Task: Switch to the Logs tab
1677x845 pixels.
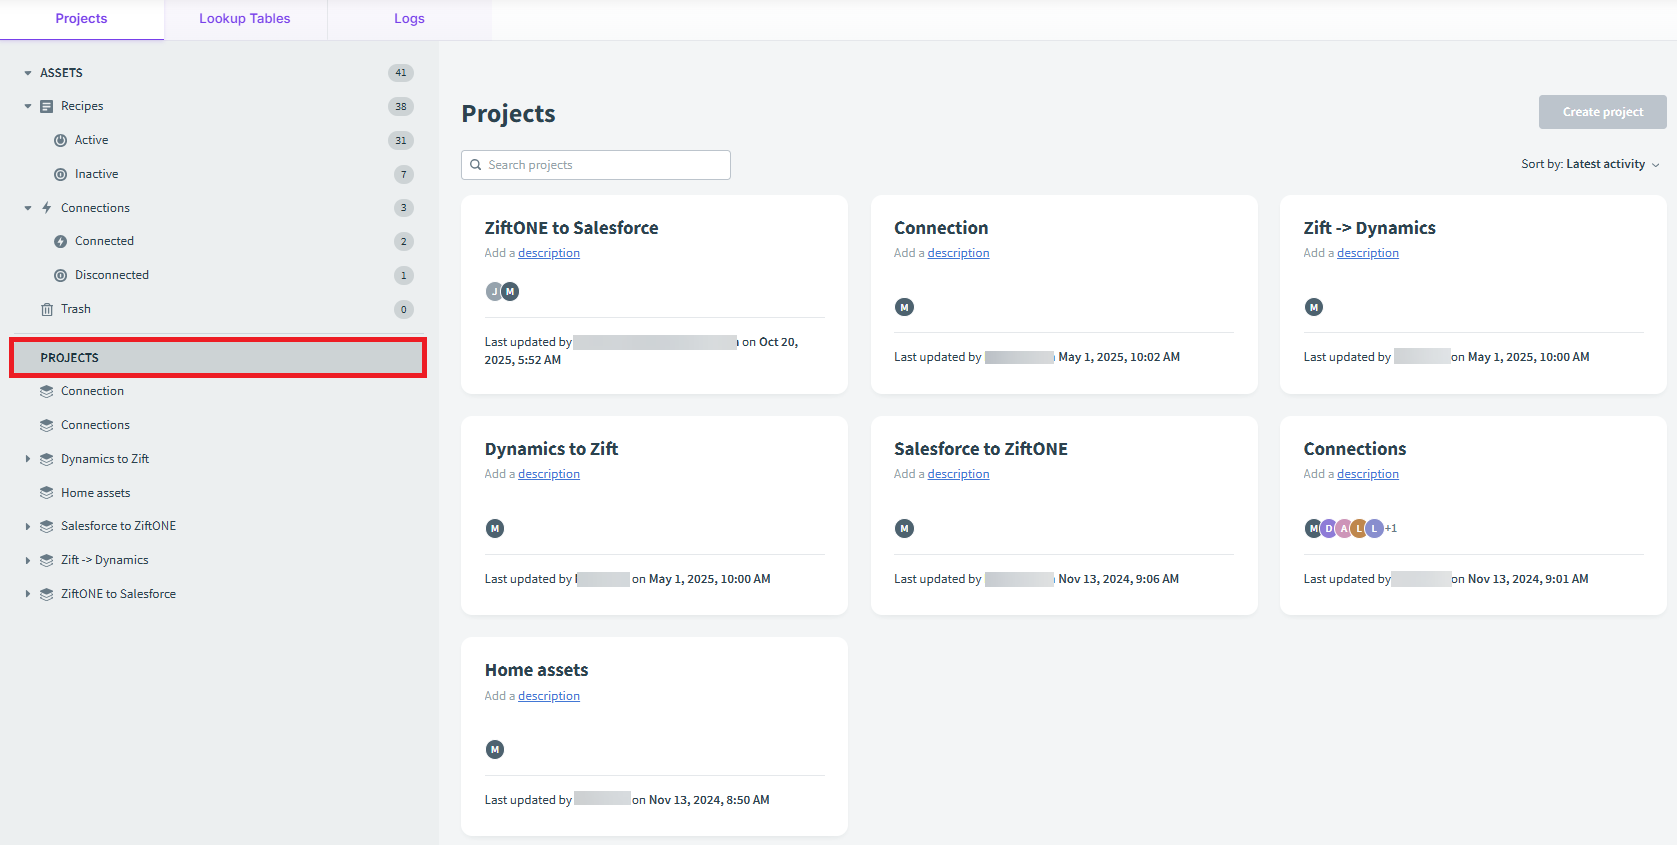Action: pyautogui.click(x=409, y=19)
